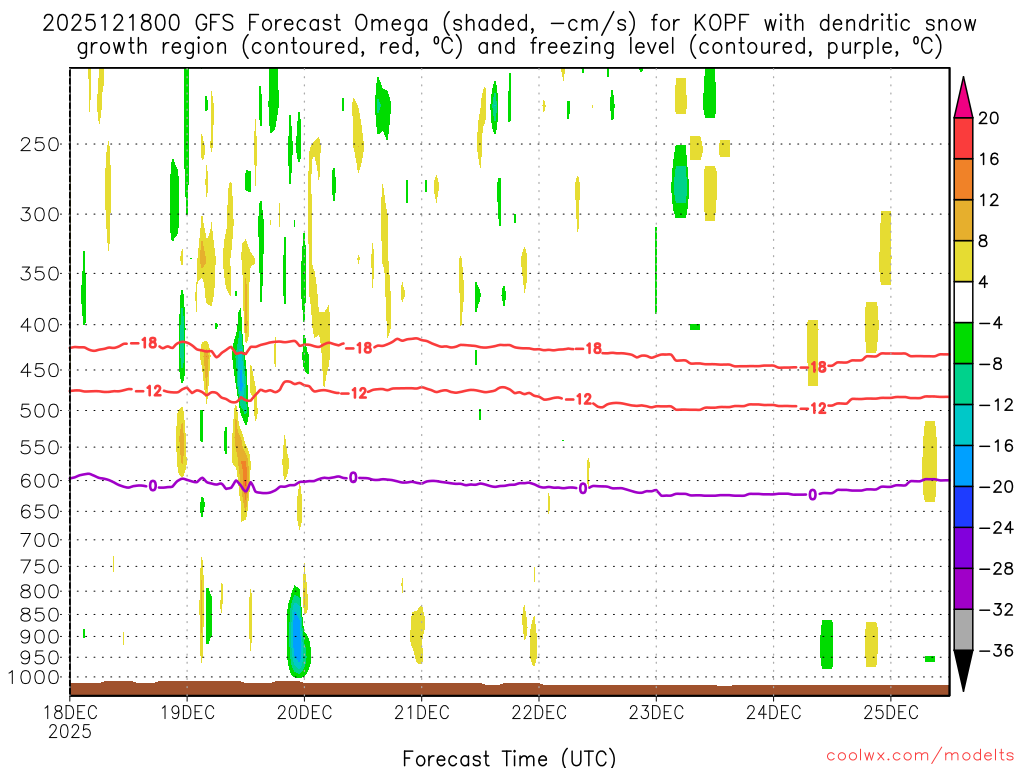Click the 20DEC date label on x-axis

(304, 712)
